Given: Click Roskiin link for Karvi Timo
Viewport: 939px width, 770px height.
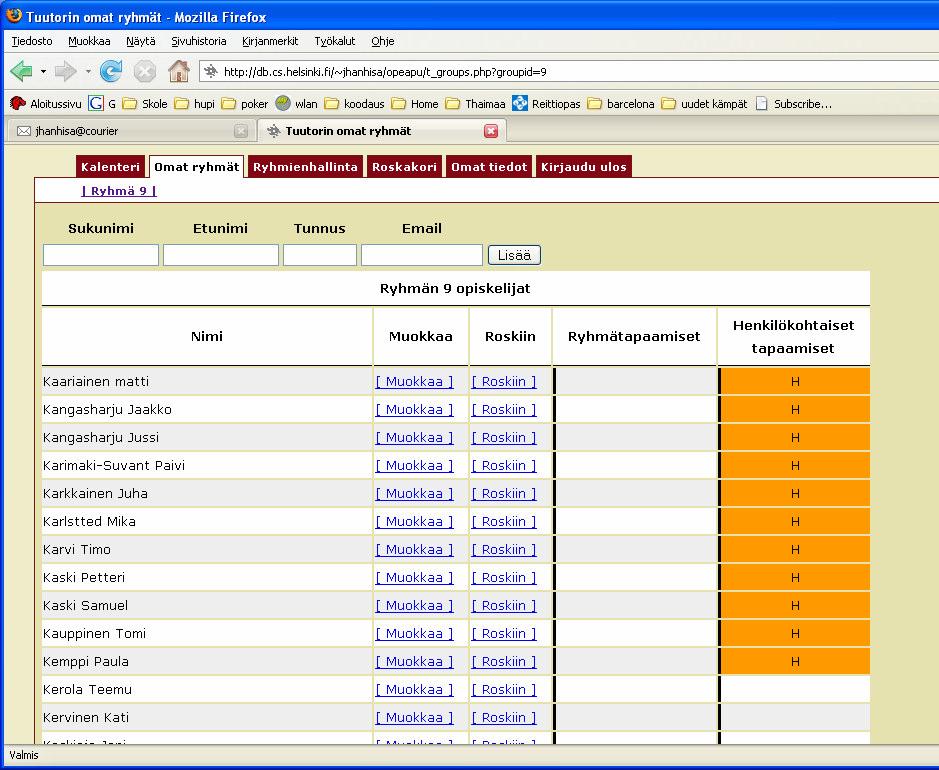Looking at the screenshot, I should pyautogui.click(x=504, y=550).
